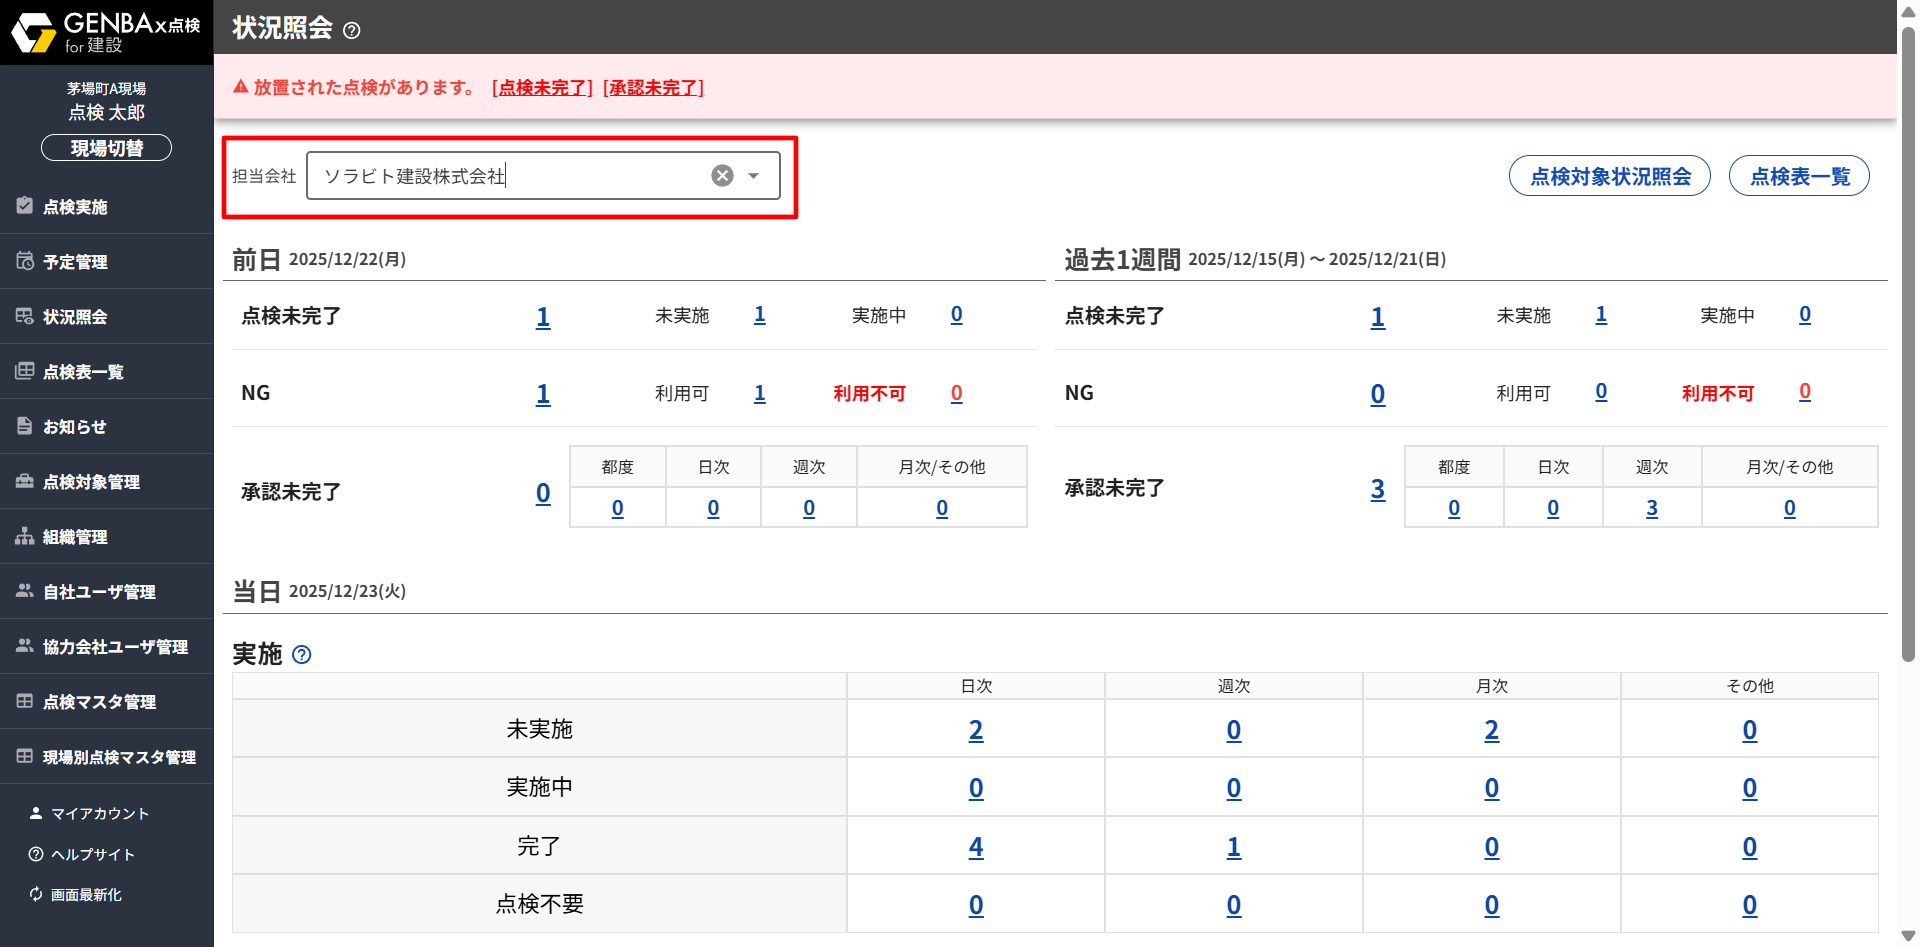This screenshot has height=947, width=1920.
Task: Follow the [点検未完了] alert link
Action: (x=542, y=88)
